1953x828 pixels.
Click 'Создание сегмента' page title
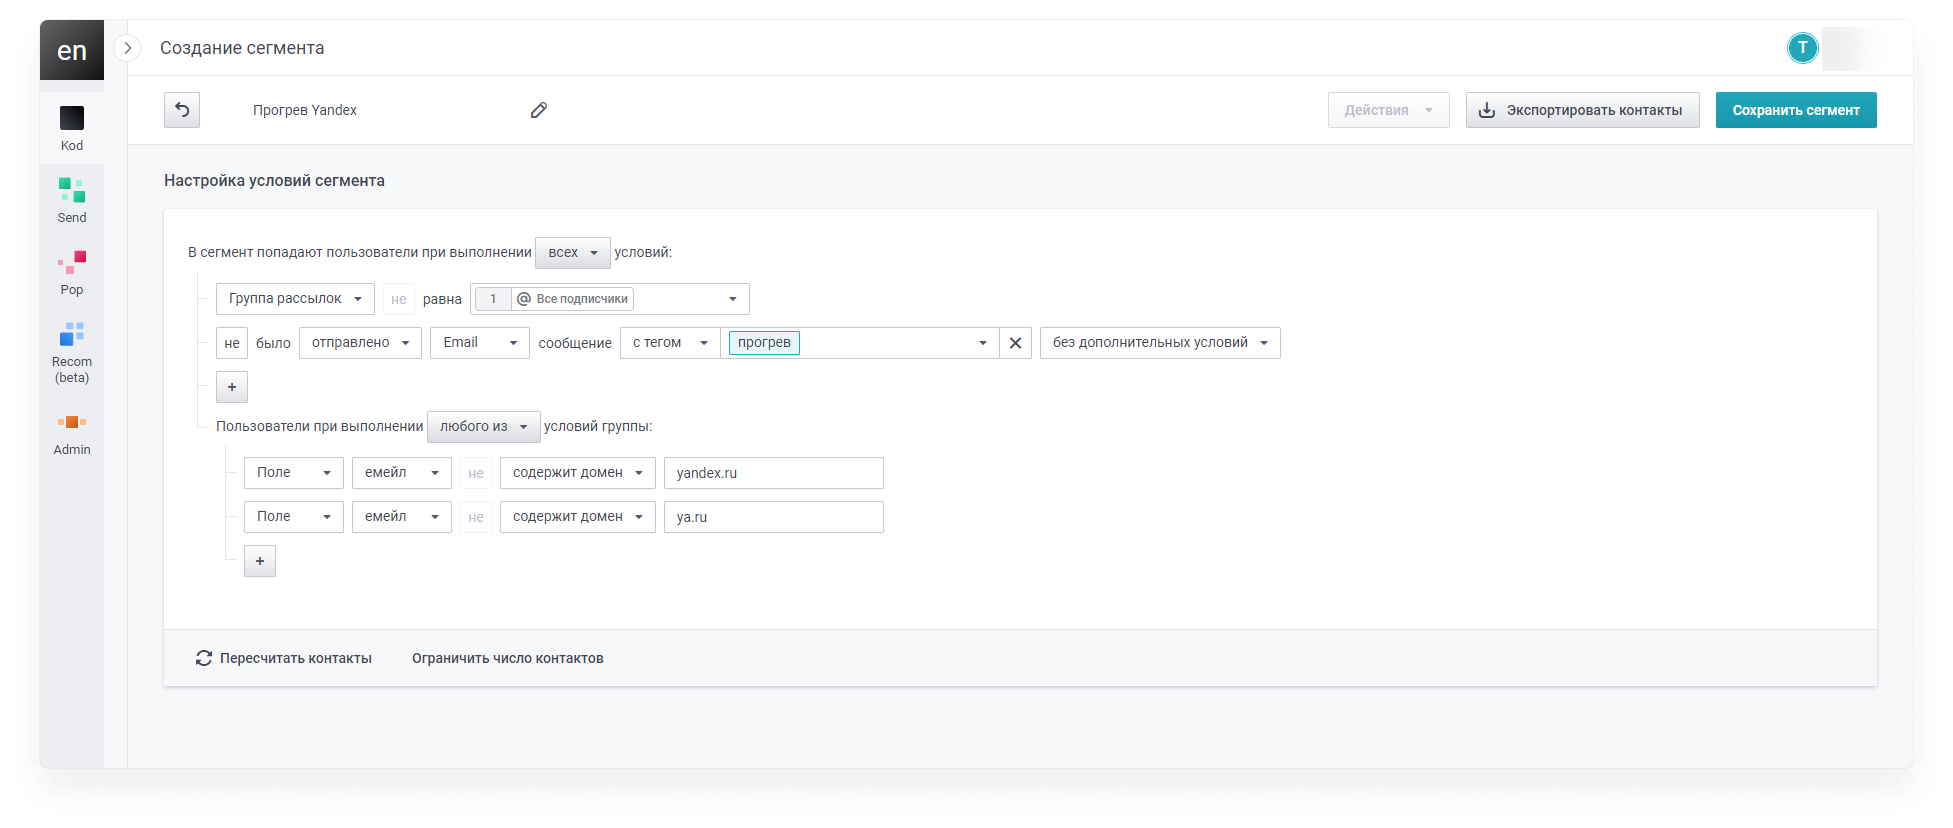point(242,48)
